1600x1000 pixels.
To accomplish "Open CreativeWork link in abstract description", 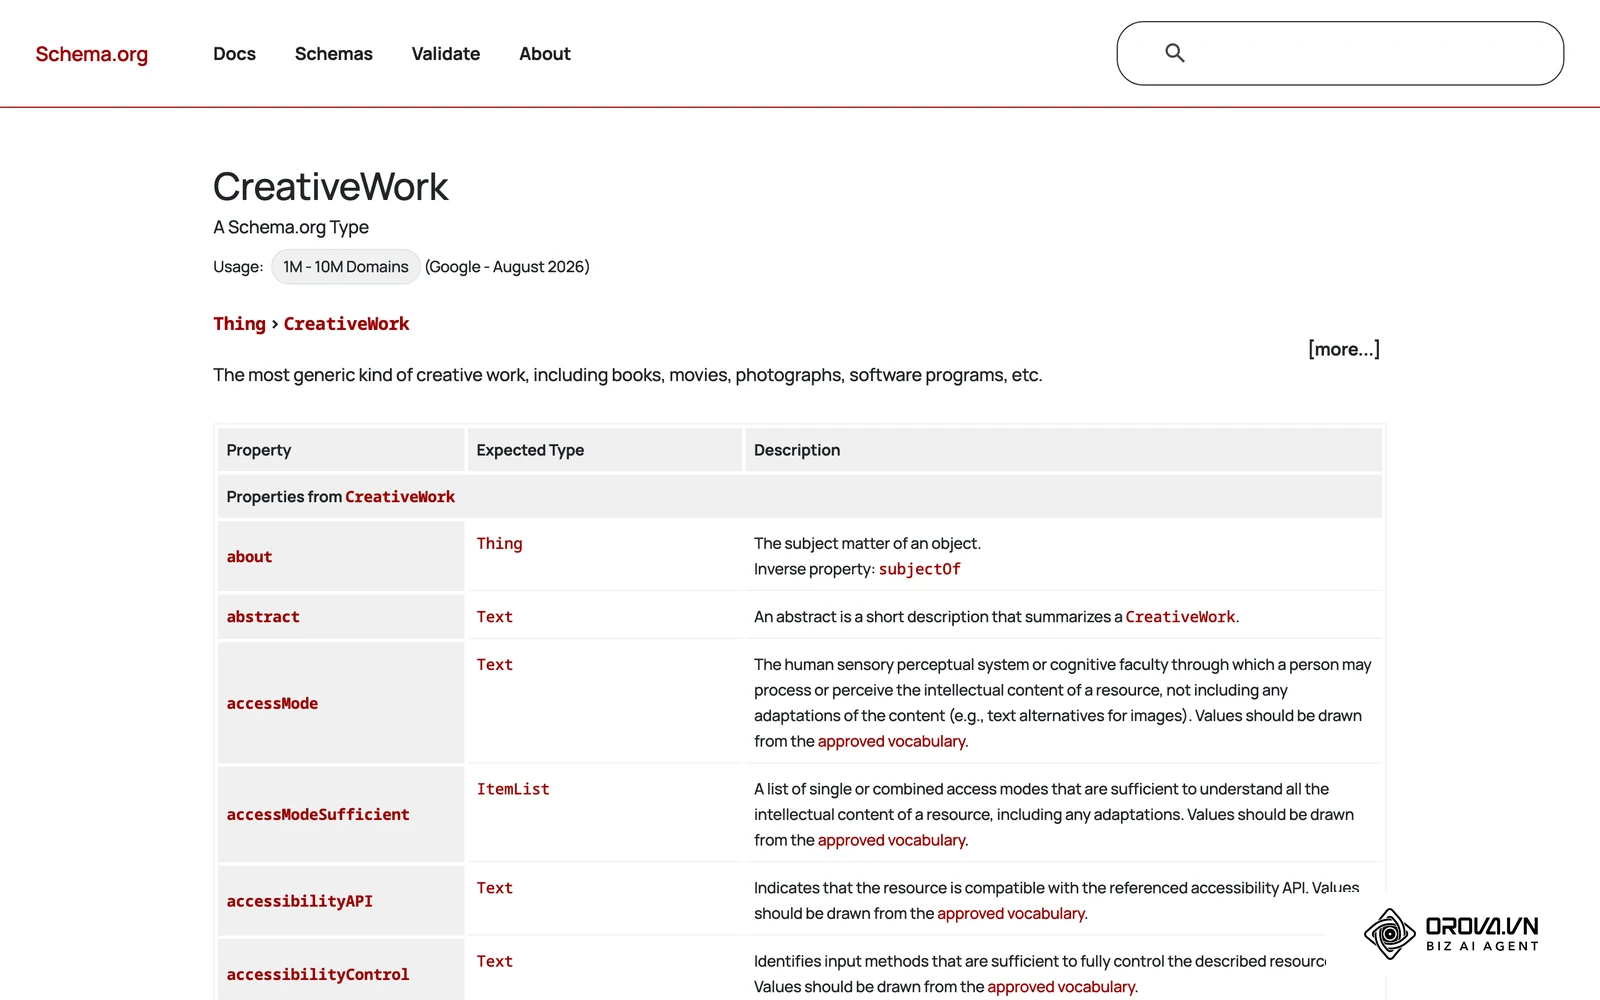I will 1180,617.
